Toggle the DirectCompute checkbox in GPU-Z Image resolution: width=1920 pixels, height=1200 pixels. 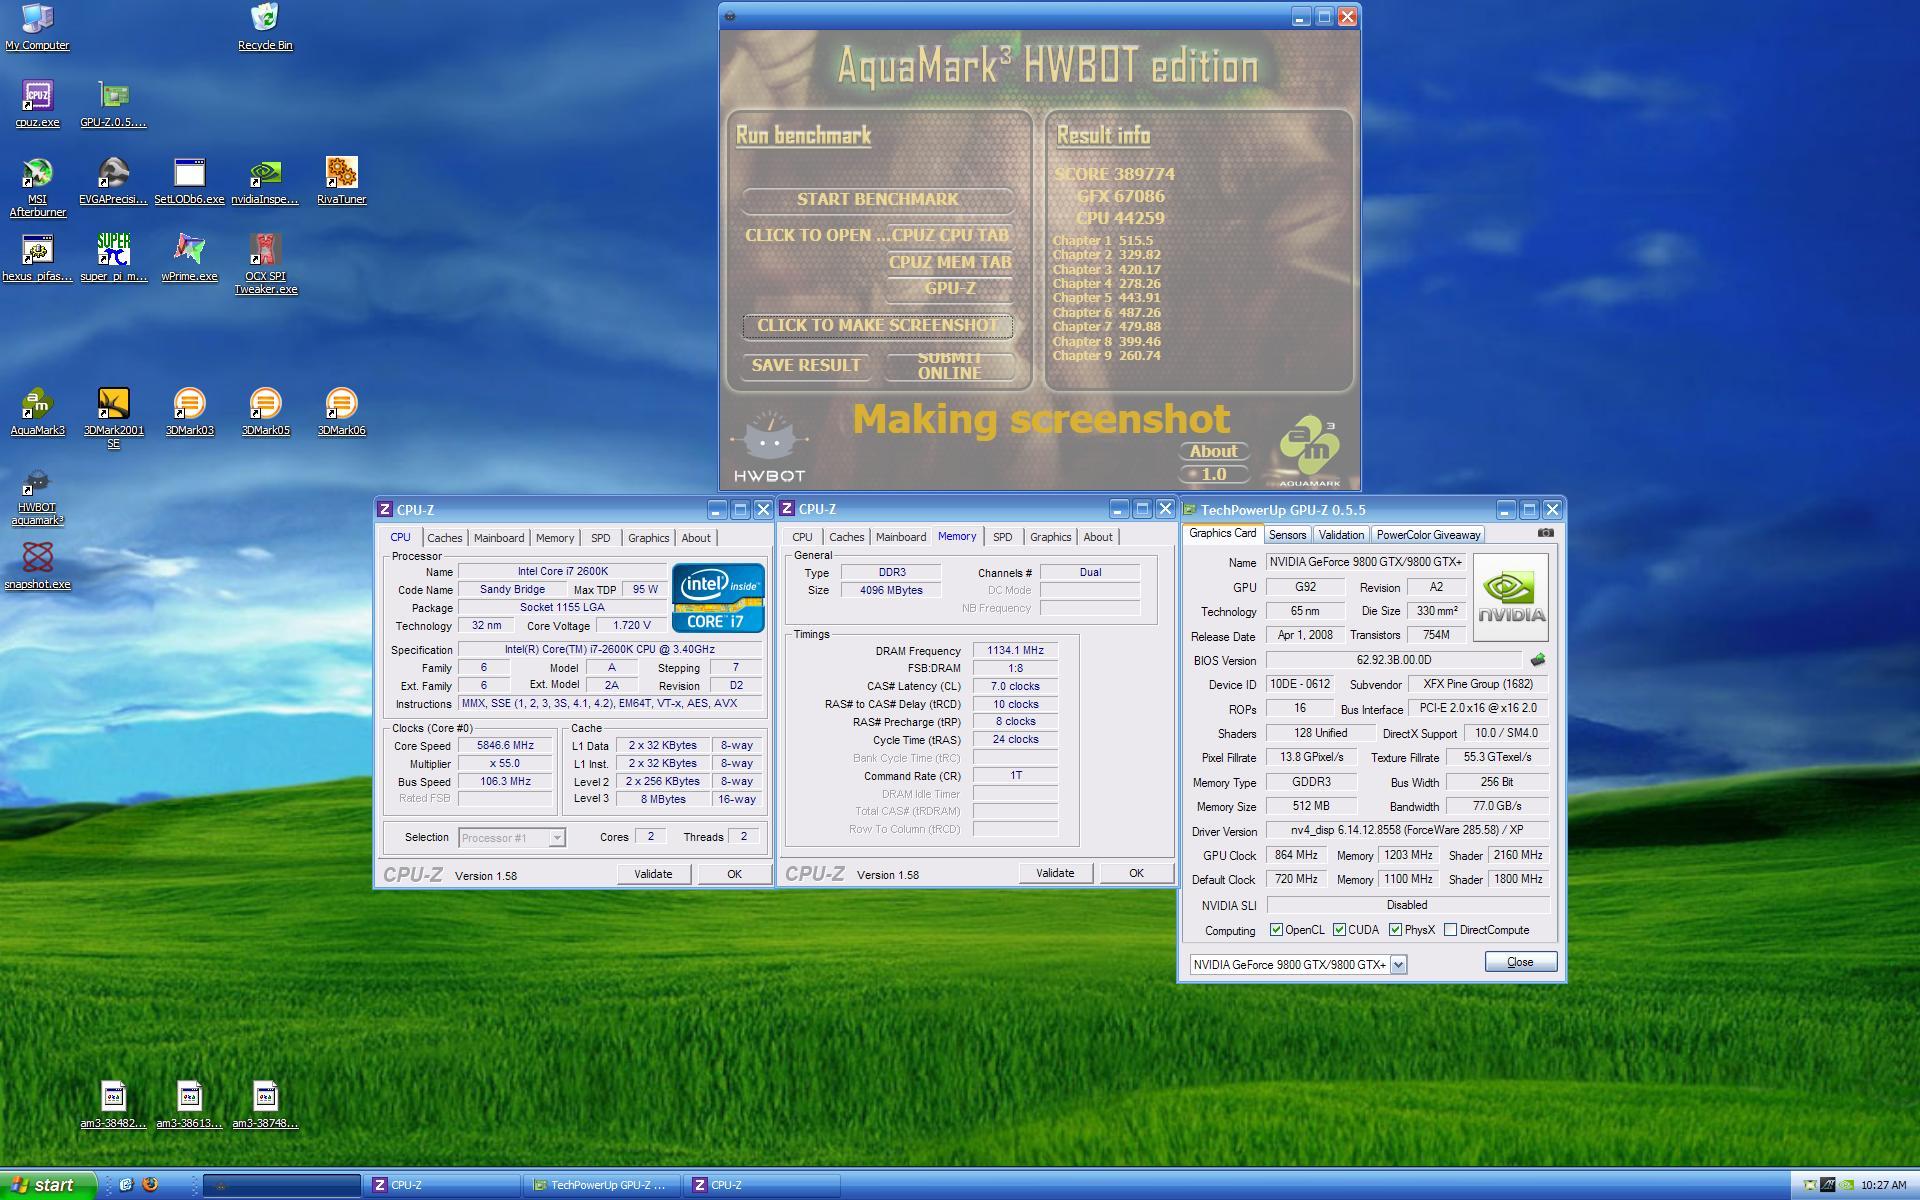coord(1450,930)
